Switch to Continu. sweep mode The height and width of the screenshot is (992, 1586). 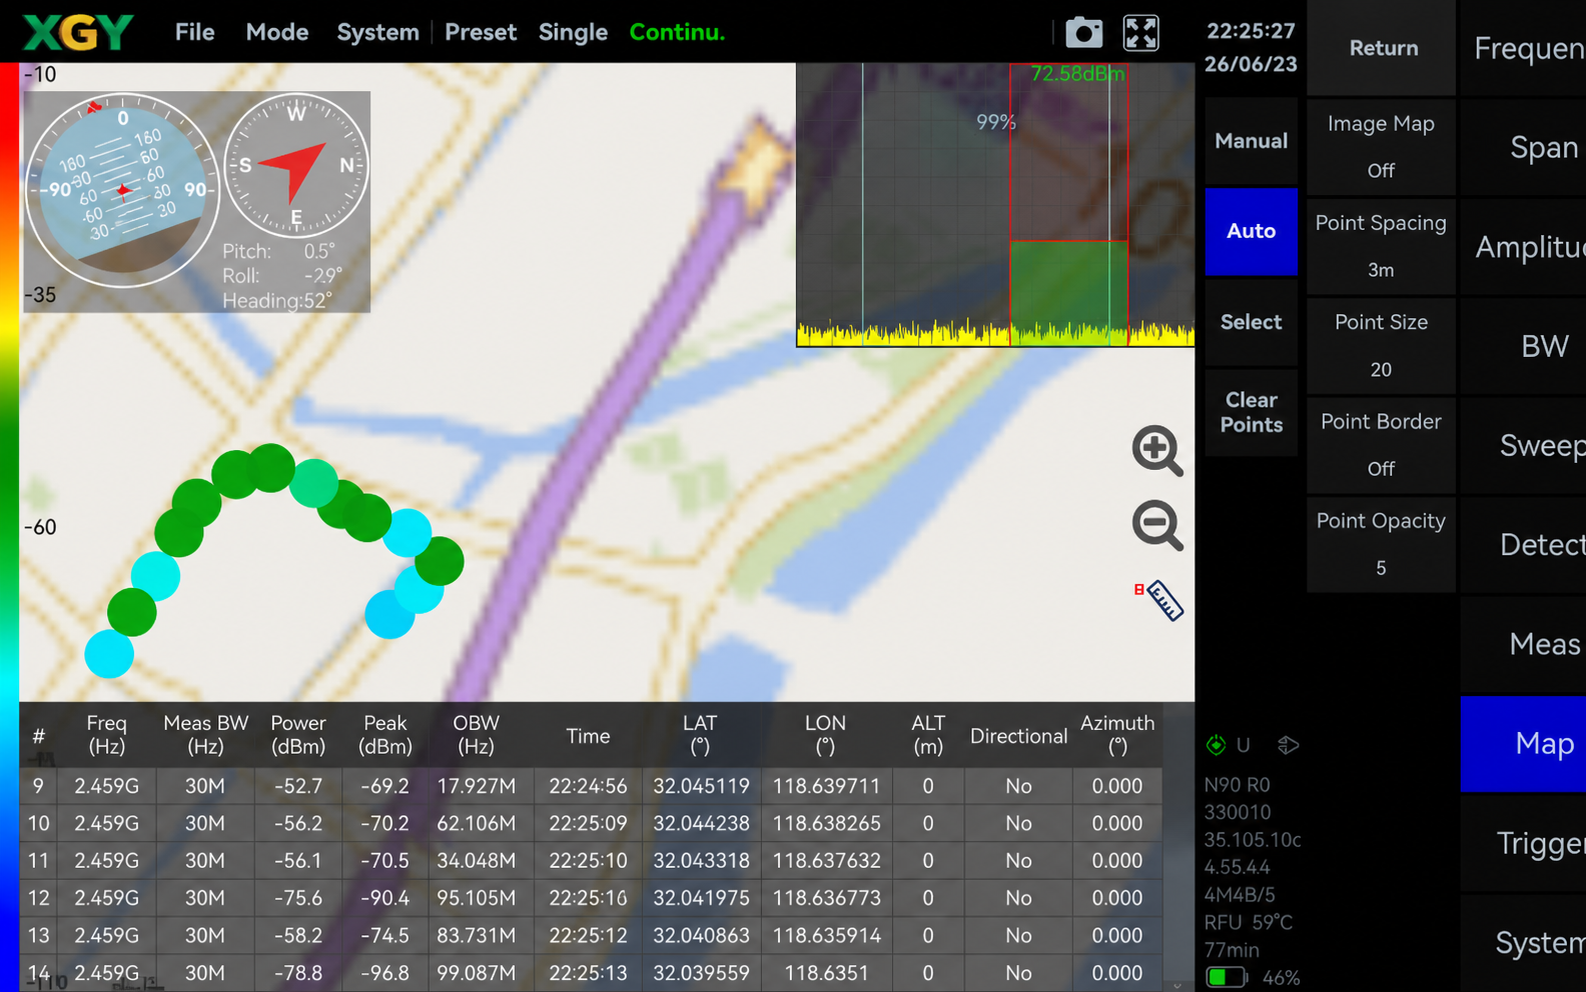(x=677, y=32)
